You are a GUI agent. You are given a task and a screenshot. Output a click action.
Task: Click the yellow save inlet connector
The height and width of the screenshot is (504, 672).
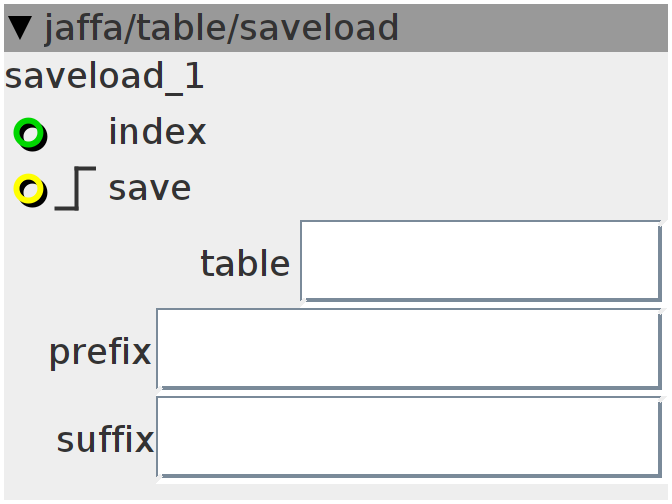(30, 190)
